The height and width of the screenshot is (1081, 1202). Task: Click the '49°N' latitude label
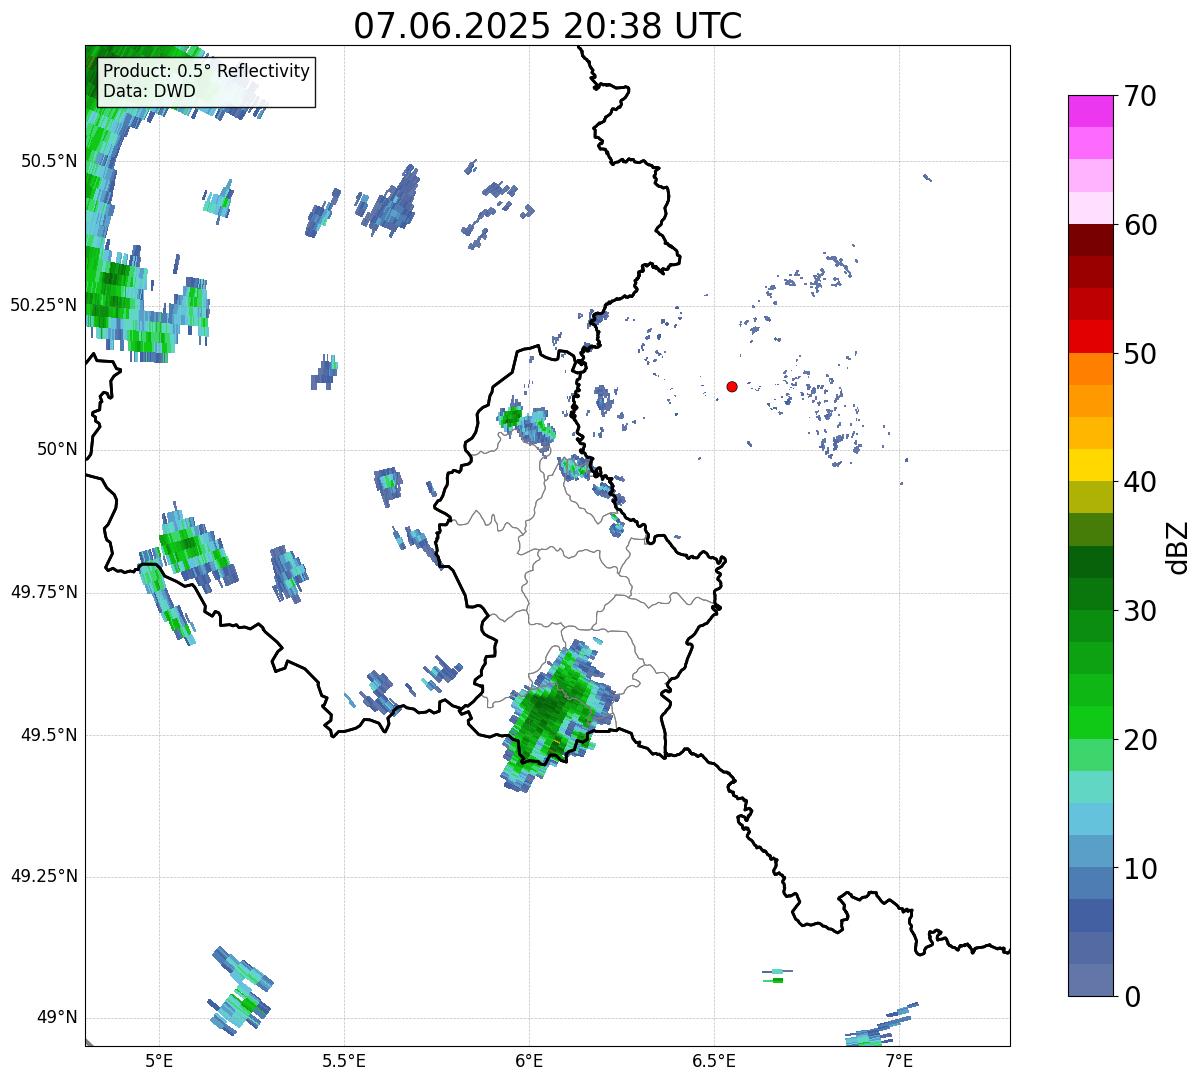tap(56, 1018)
